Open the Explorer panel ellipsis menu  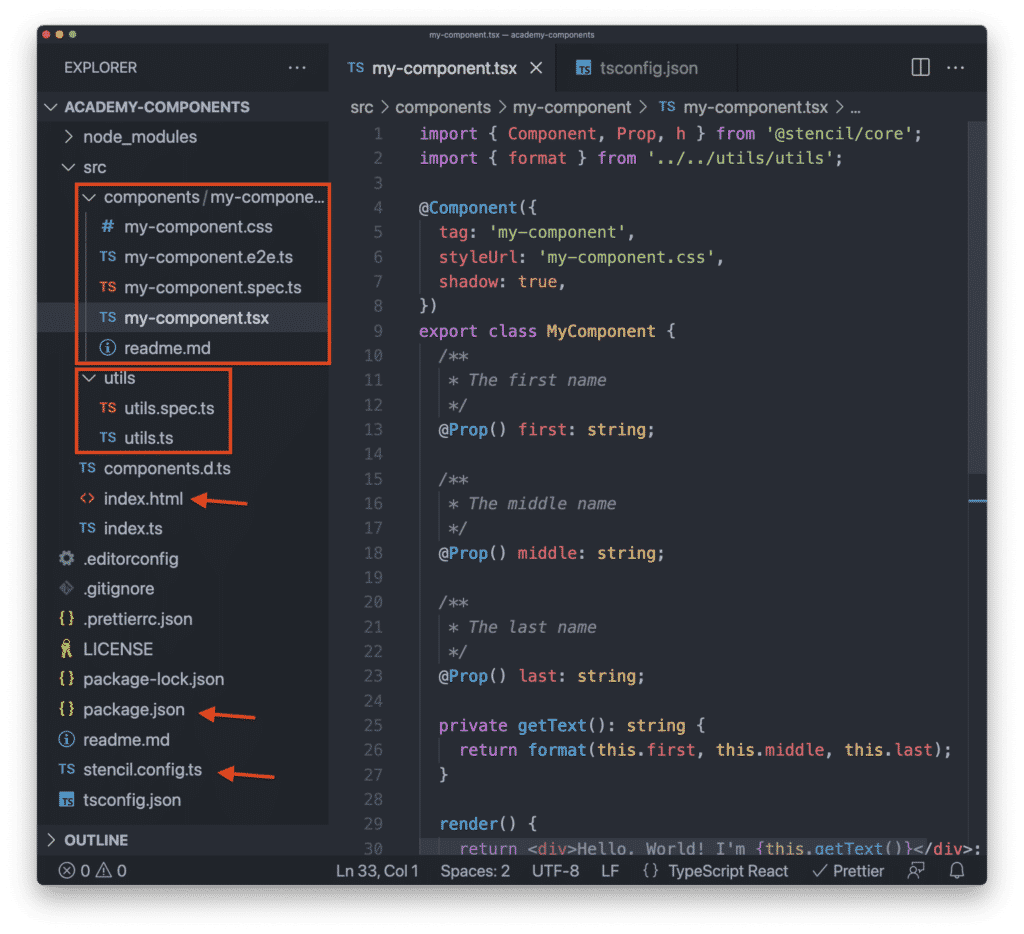coord(297,68)
